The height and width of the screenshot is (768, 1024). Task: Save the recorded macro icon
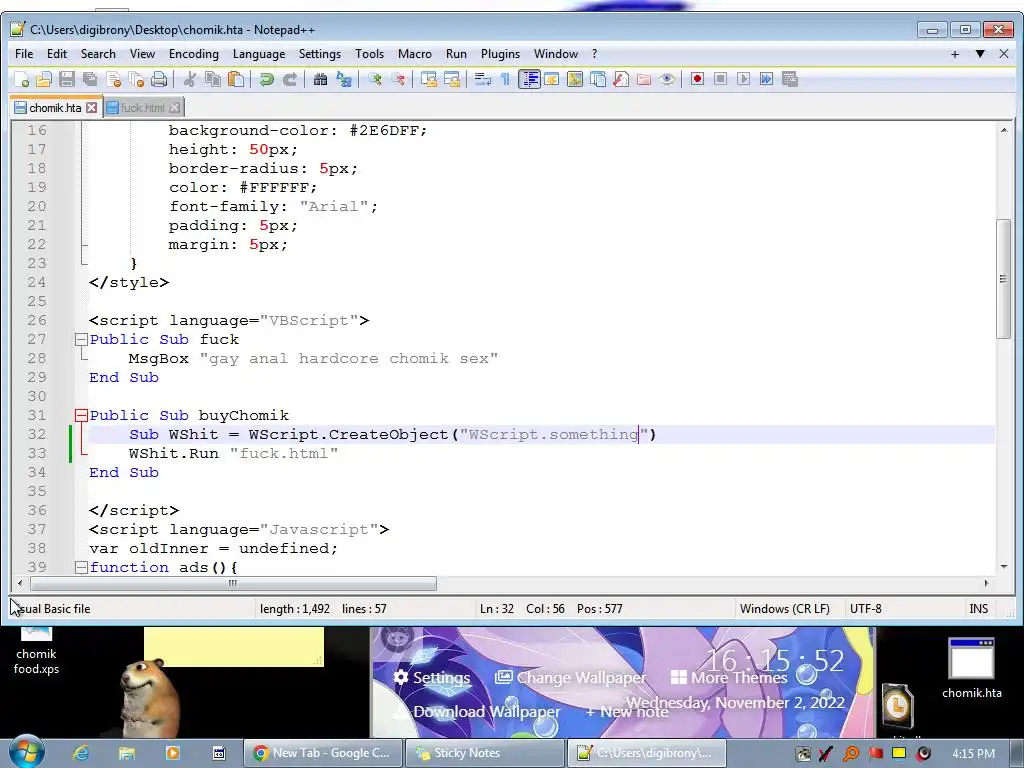coord(790,79)
